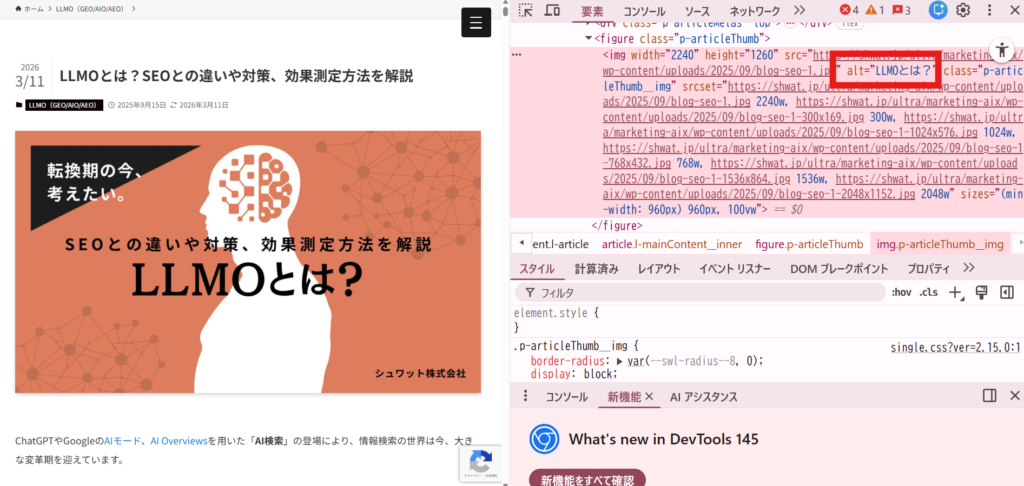The height and width of the screenshot is (486, 1024).
Task: Switch to the ソース tab
Action: click(x=697, y=11)
